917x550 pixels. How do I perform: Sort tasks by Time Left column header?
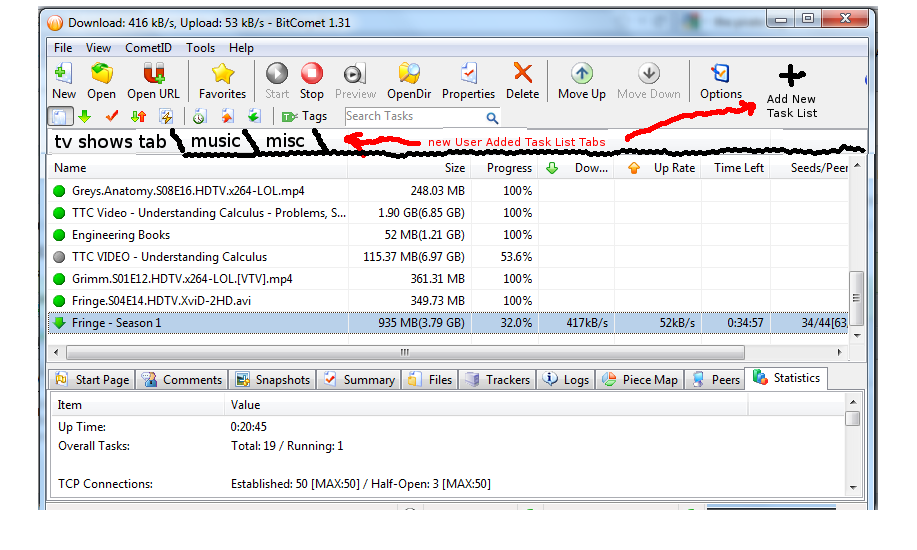tap(736, 168)
